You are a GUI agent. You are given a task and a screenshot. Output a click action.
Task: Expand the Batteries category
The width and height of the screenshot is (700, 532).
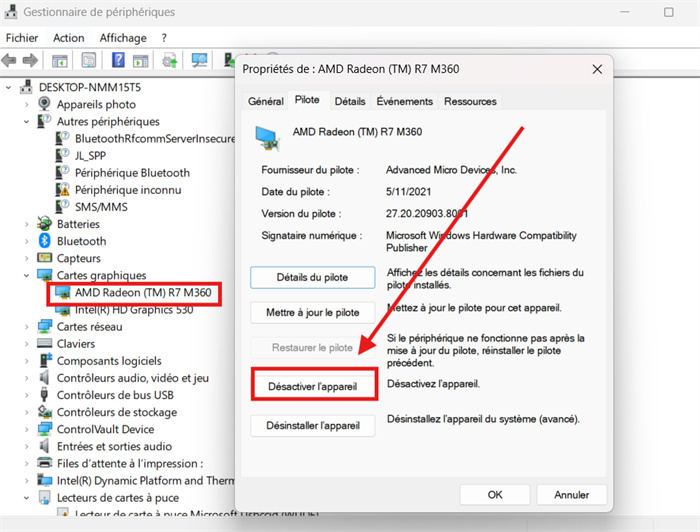pos(26,224)
